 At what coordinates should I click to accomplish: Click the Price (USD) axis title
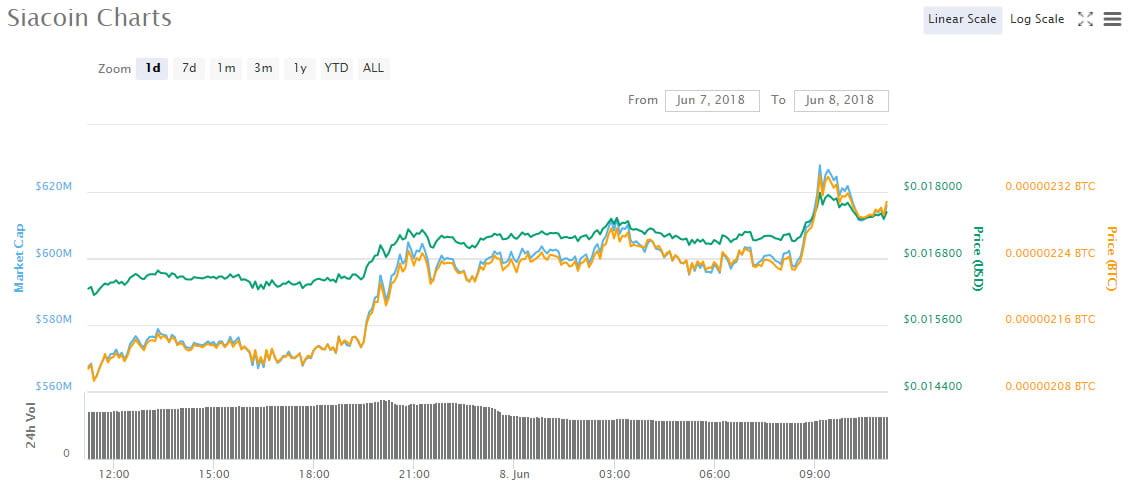click(x=977, y=259)
